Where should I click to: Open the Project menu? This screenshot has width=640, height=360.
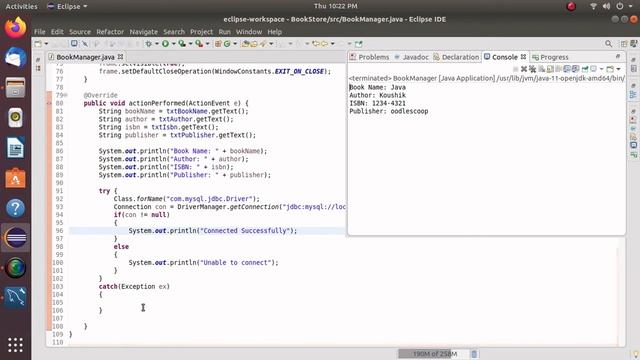[201, 32]
